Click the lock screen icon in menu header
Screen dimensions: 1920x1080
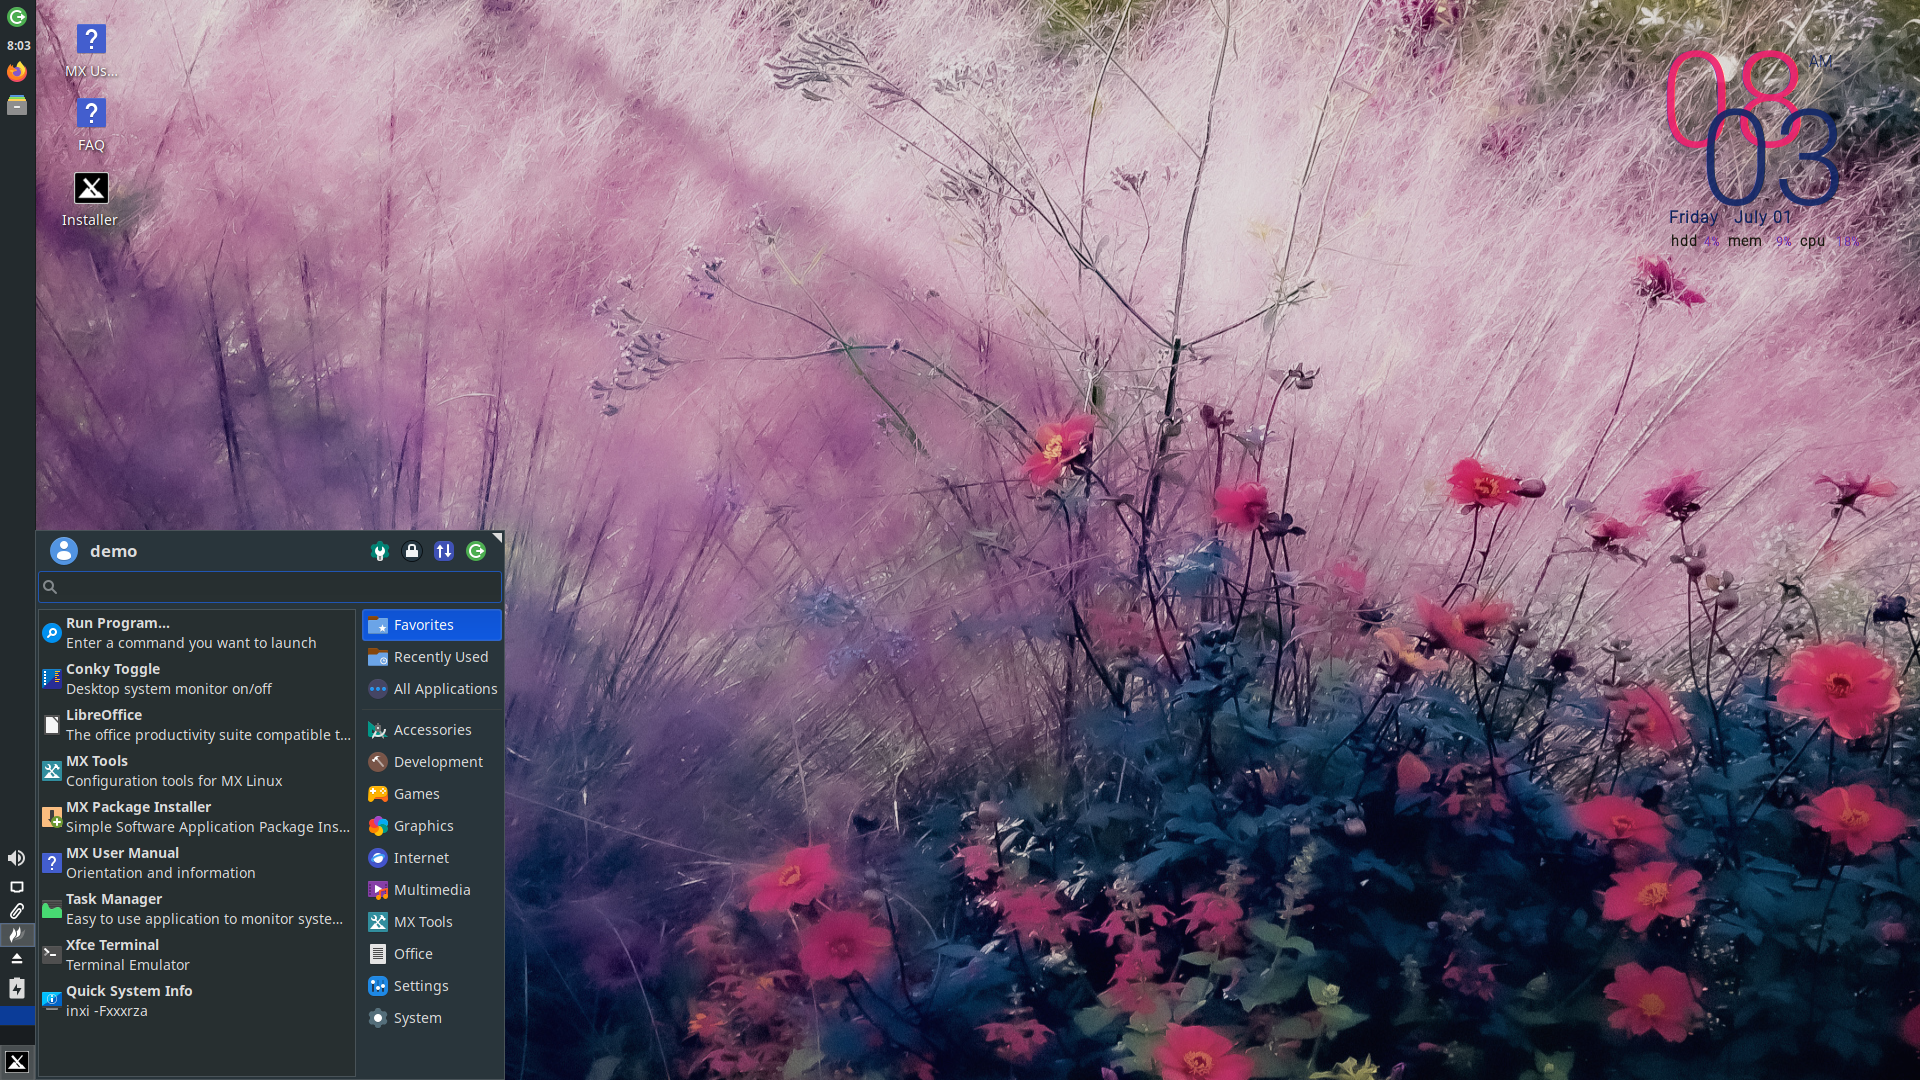[x=411, y=551]
